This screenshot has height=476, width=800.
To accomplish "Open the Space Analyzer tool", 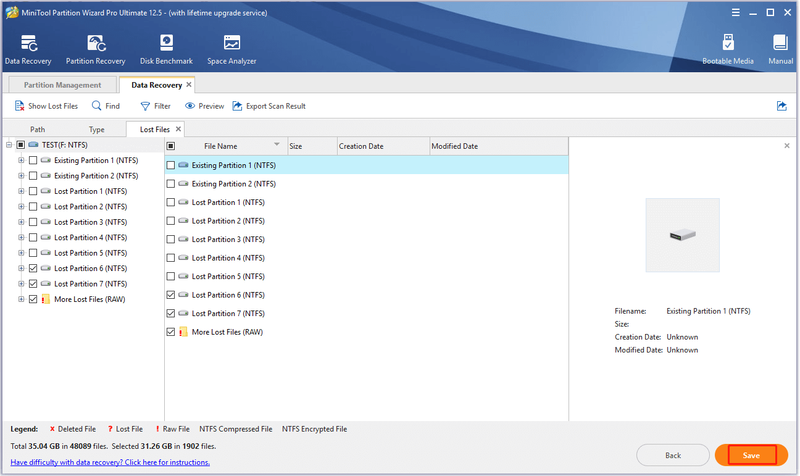I will coord(232,43).
